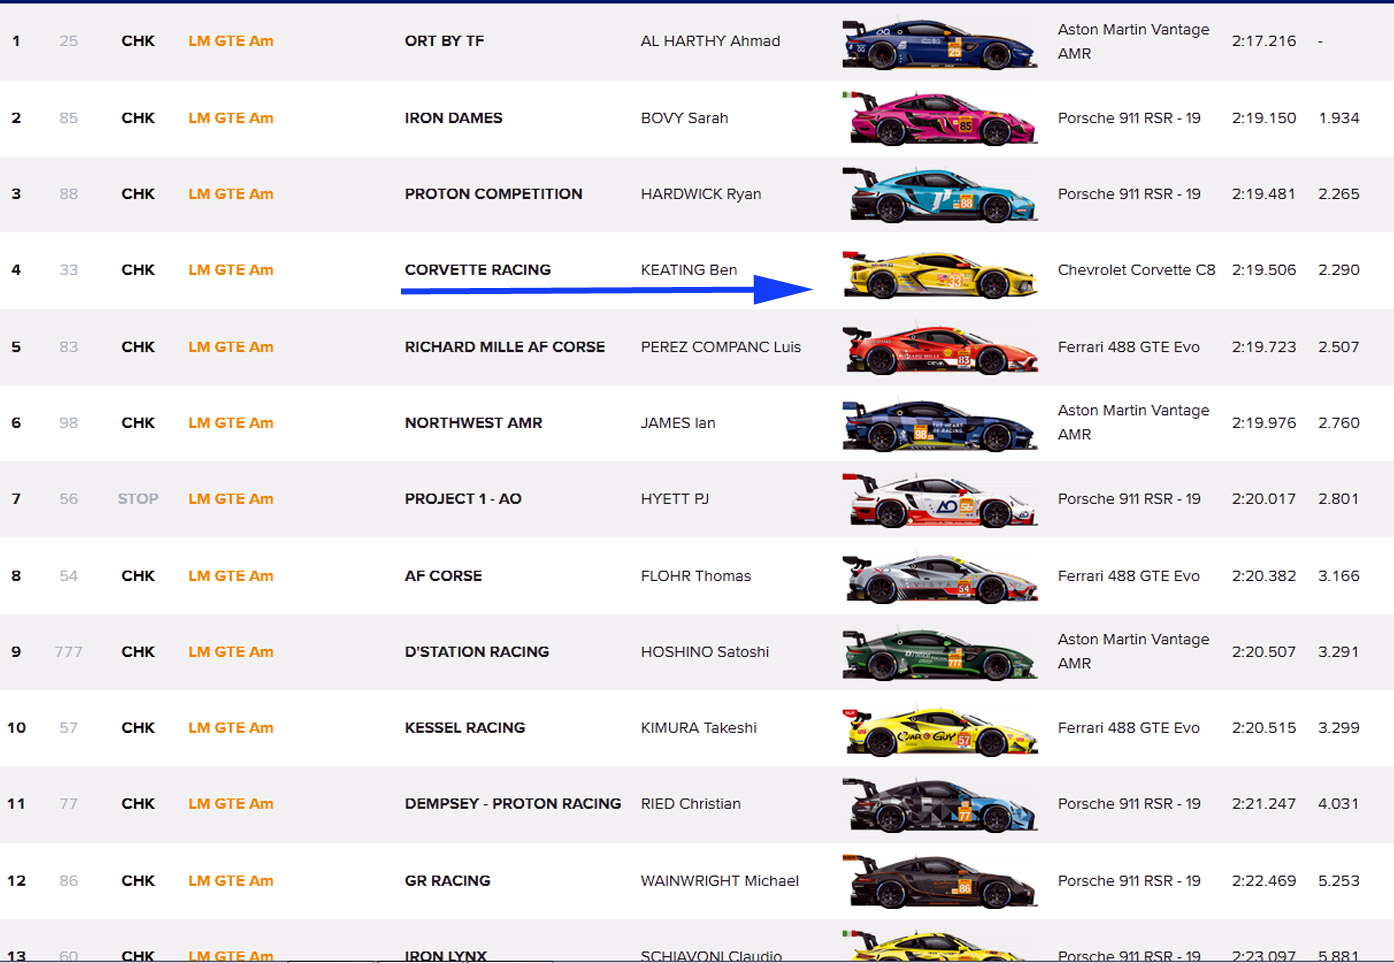Screen dimensions: 1394x963
Task: Click the silver #54 AF Corse Ferrari
Action: click(939, 578)
